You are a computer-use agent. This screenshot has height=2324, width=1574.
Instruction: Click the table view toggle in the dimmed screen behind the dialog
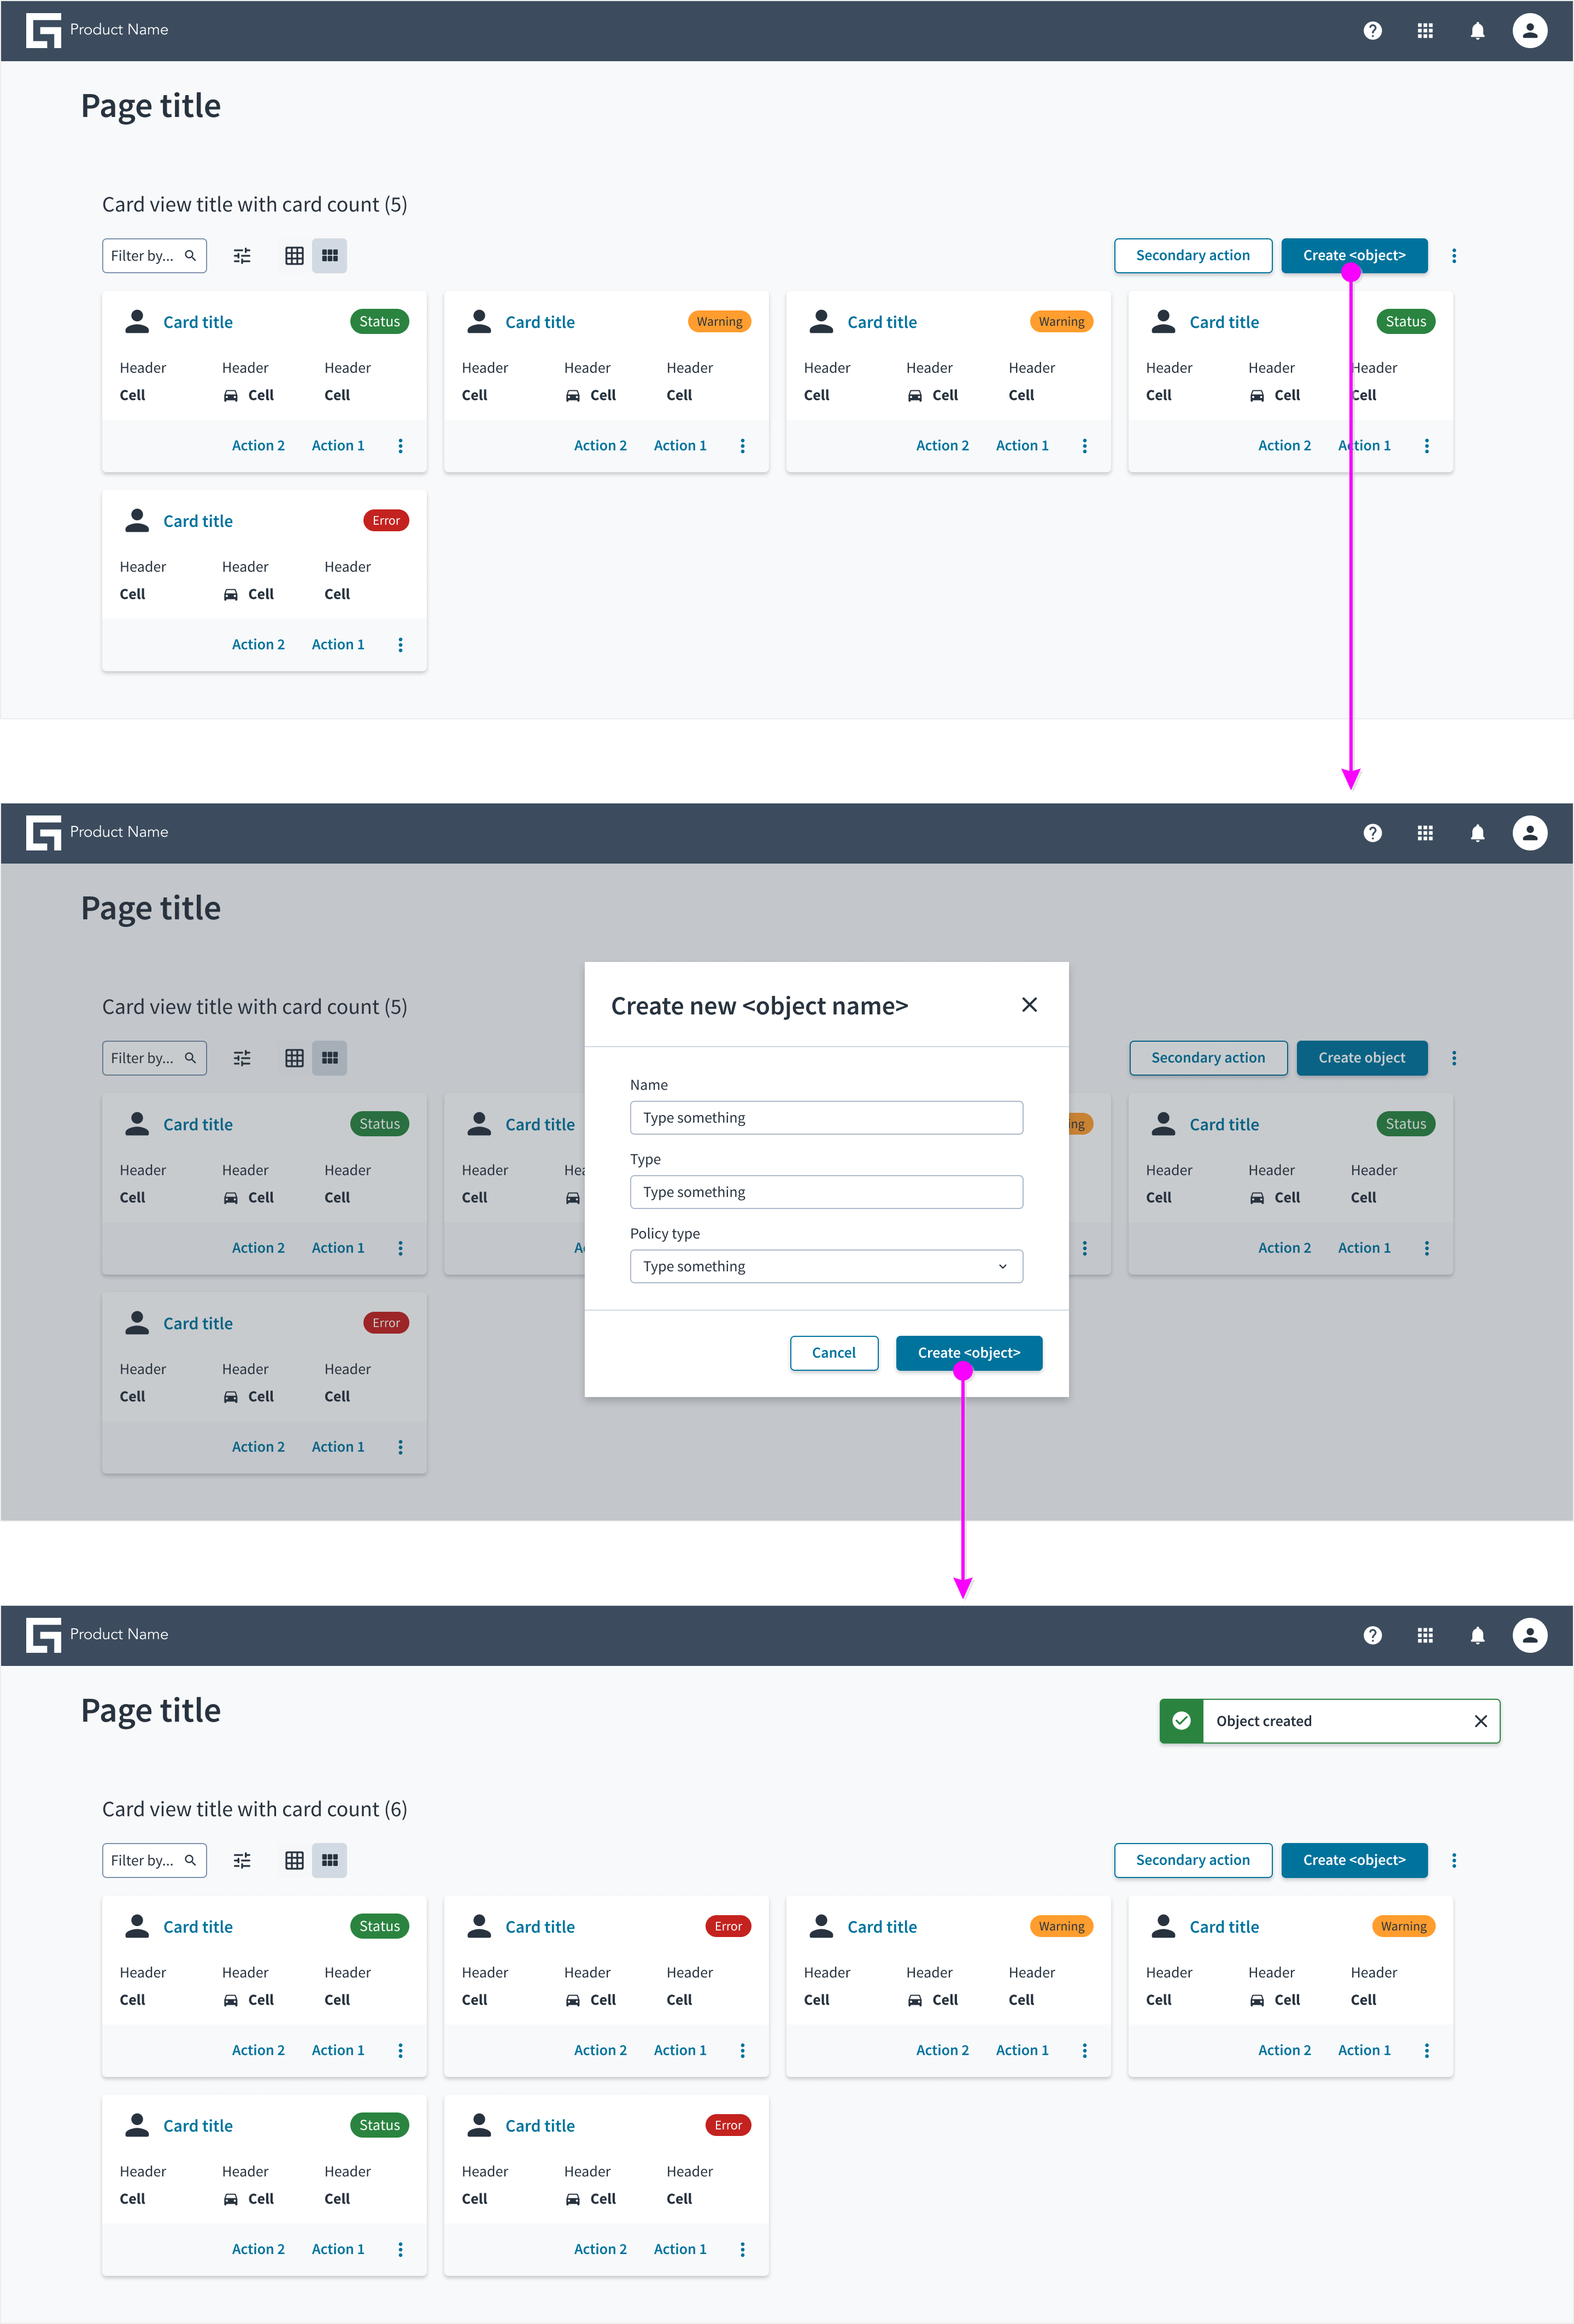[294, 1058]
